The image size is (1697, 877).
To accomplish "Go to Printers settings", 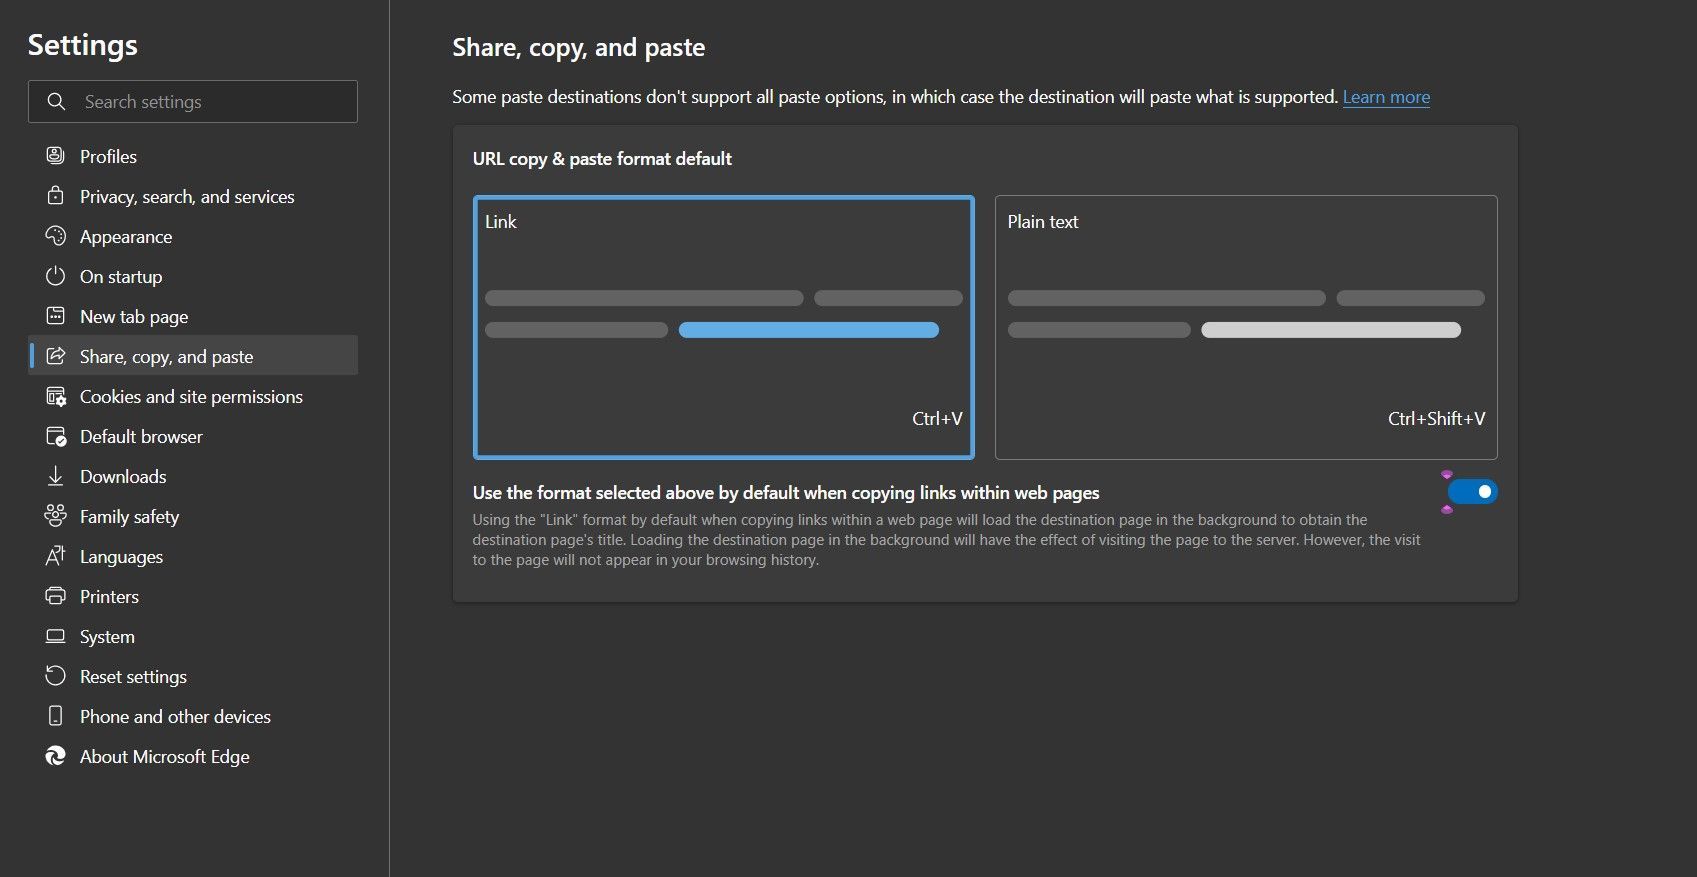I will pyautogui.click(x=193, y=596).
